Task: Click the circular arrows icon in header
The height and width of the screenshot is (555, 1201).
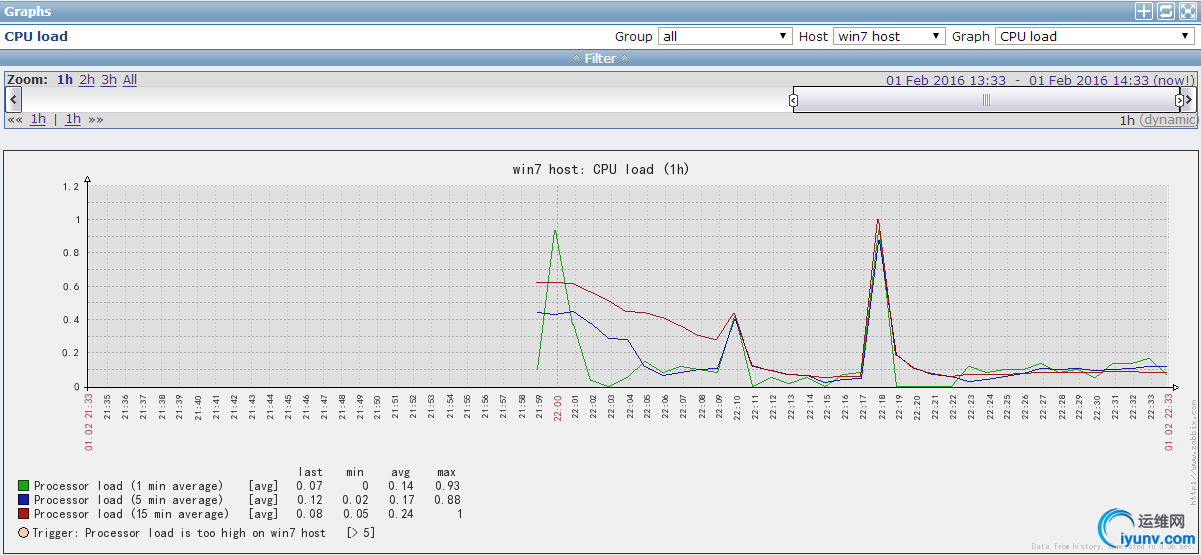Action: tap(1166, 11)
